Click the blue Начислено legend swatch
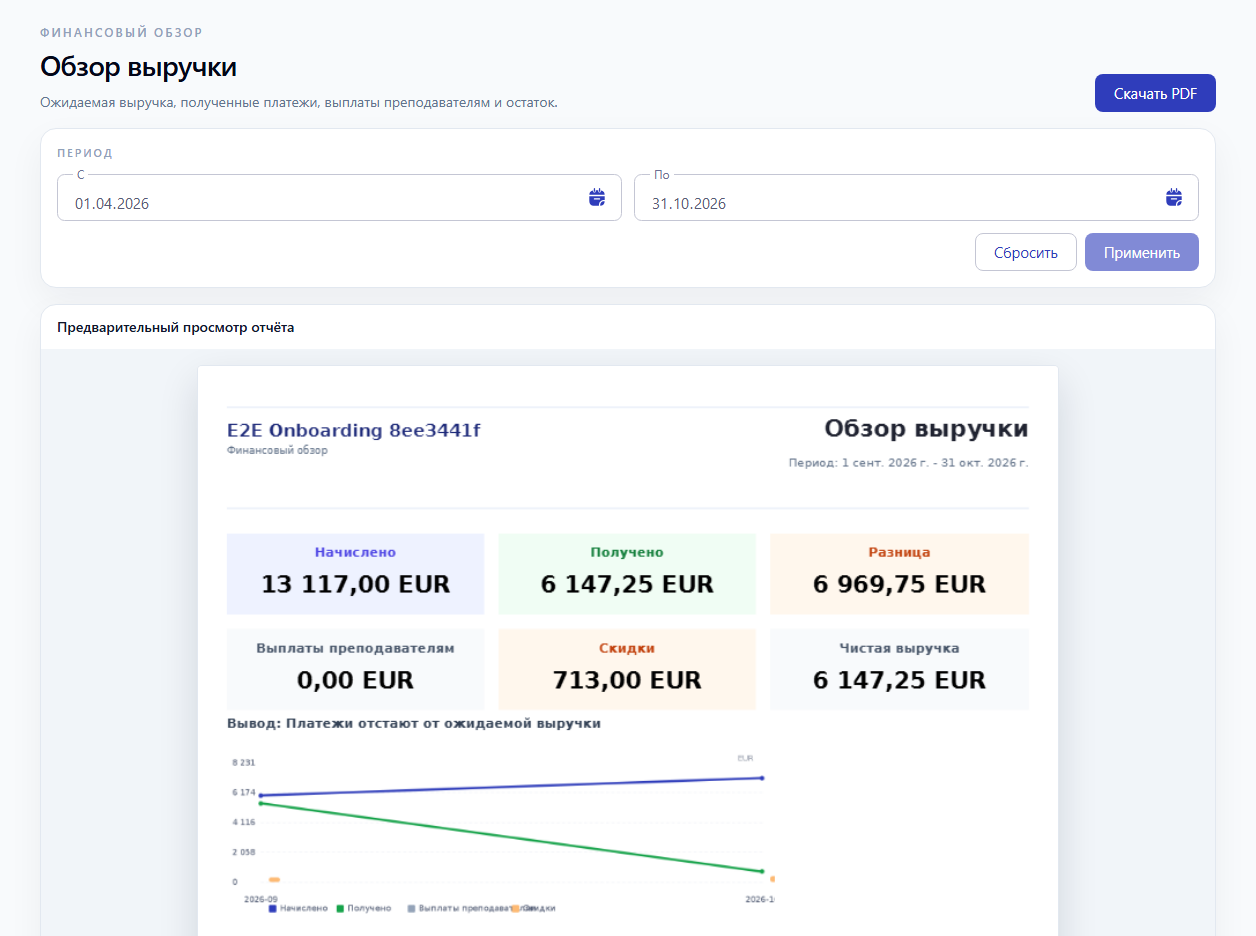The image size is (1256, 936). coord(273,908)
